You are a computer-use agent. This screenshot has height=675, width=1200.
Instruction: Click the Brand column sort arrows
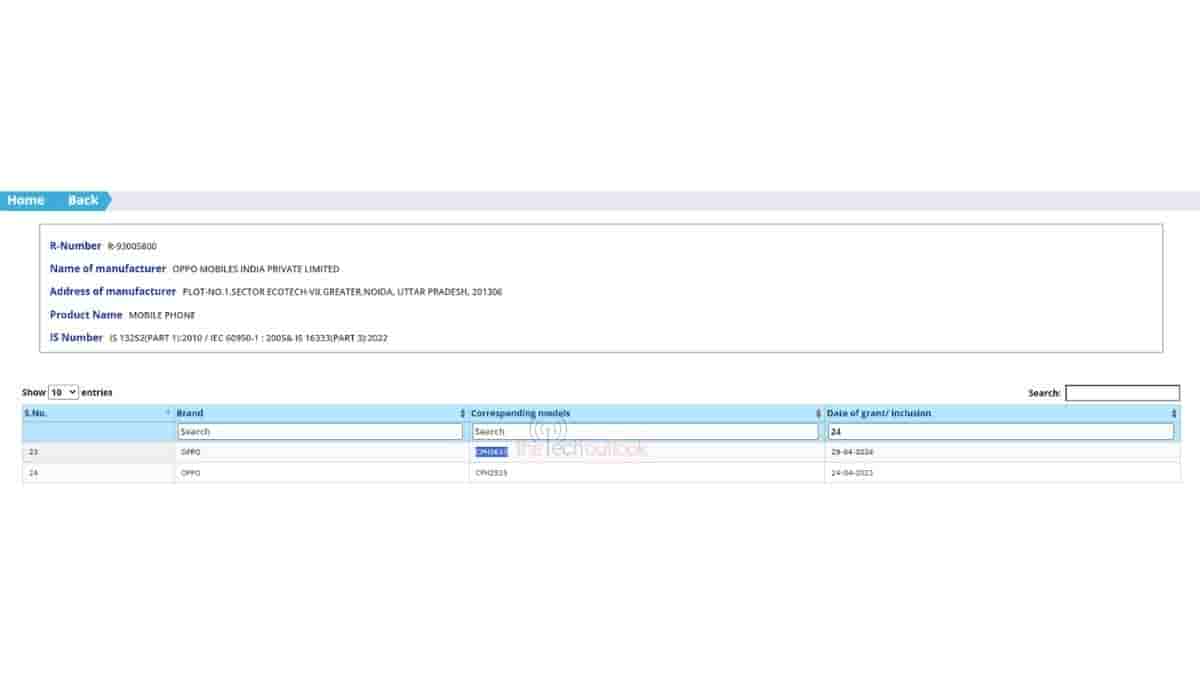tap(462, 413)
